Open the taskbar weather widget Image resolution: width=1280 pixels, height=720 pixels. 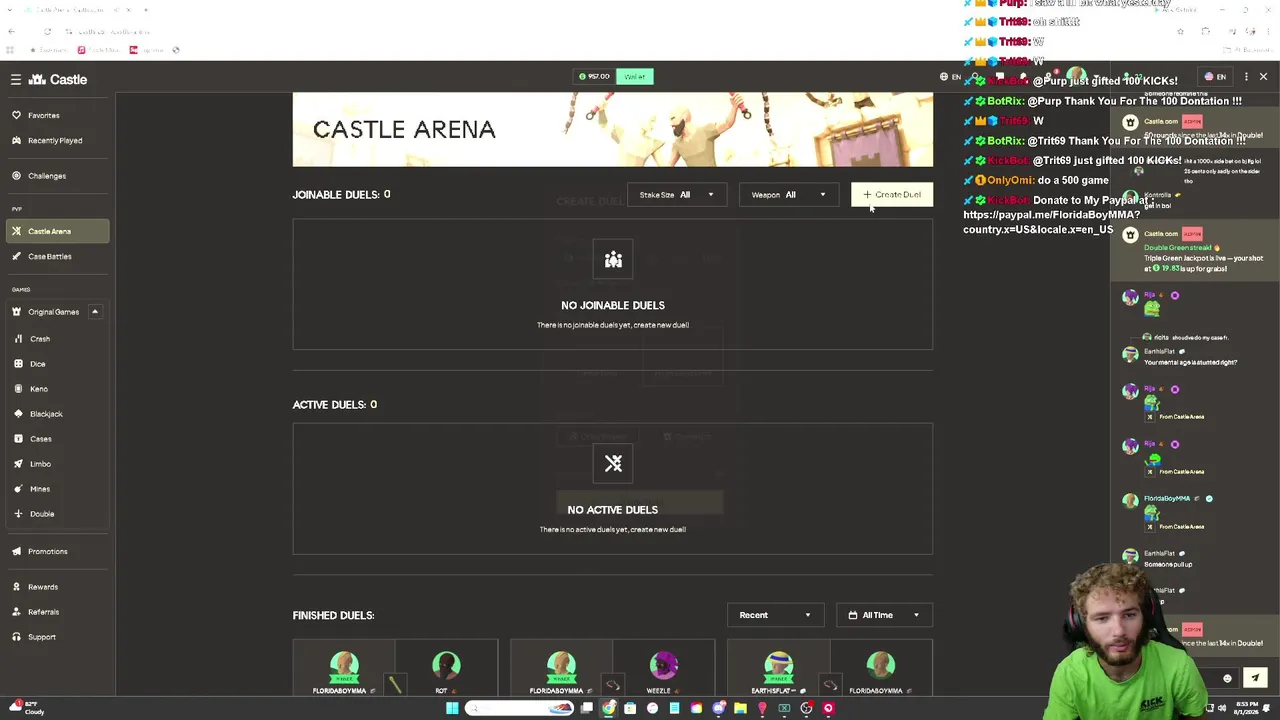click(24, 708)
